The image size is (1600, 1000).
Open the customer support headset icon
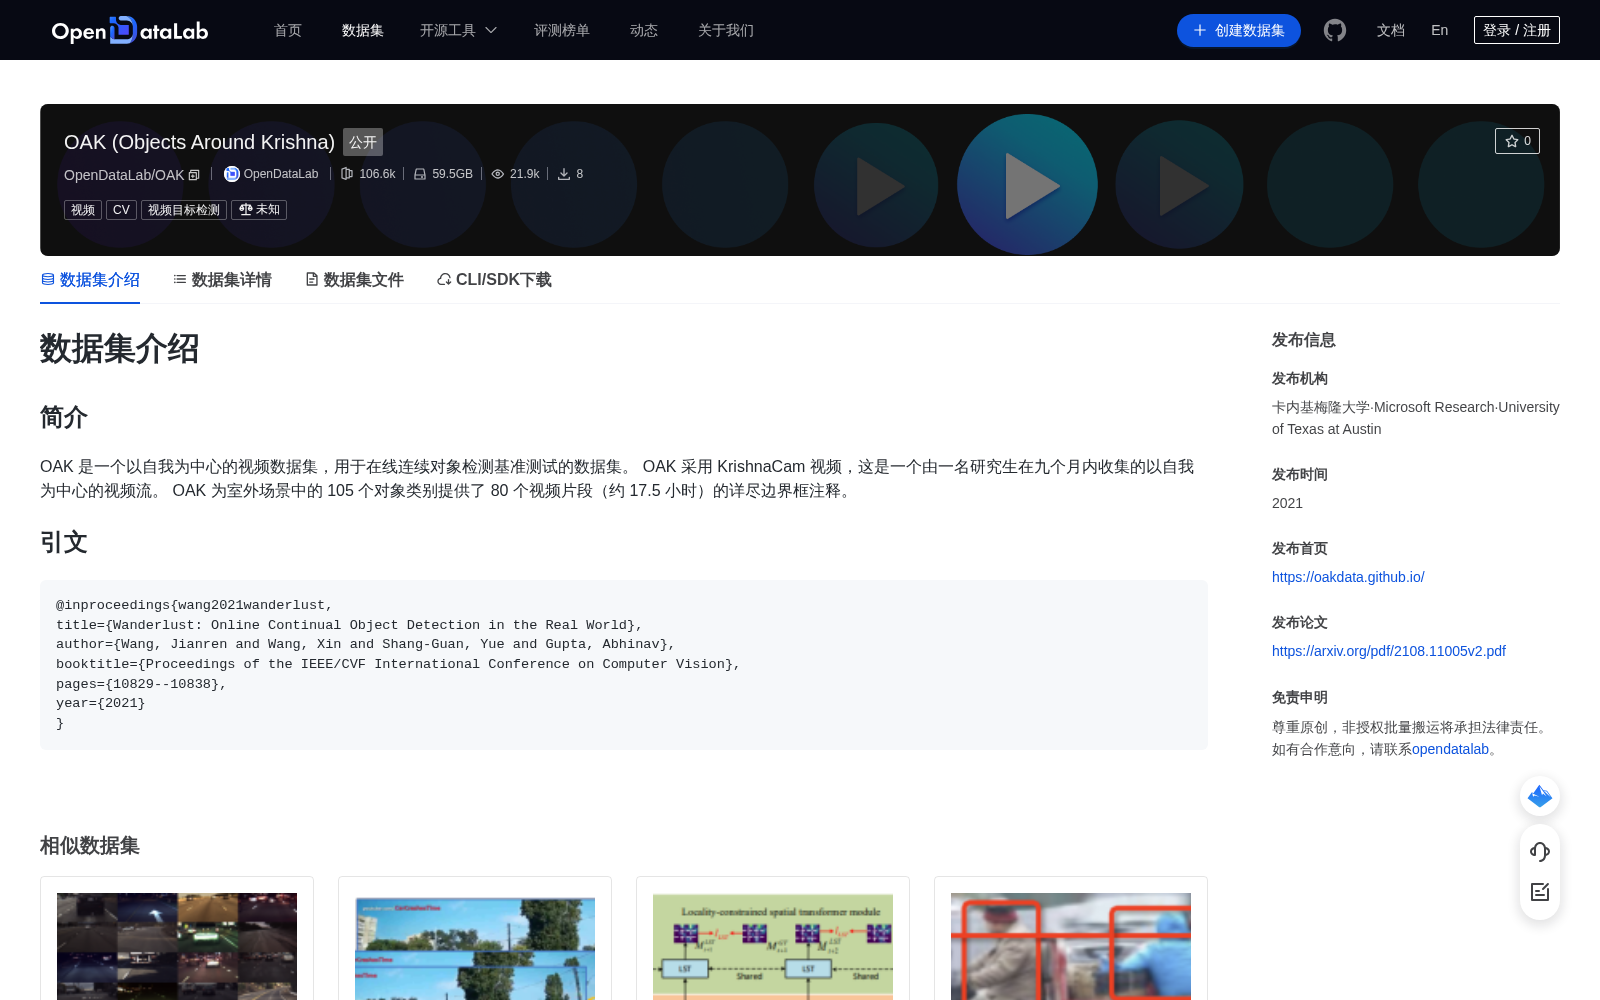(x=1540, y=852)
